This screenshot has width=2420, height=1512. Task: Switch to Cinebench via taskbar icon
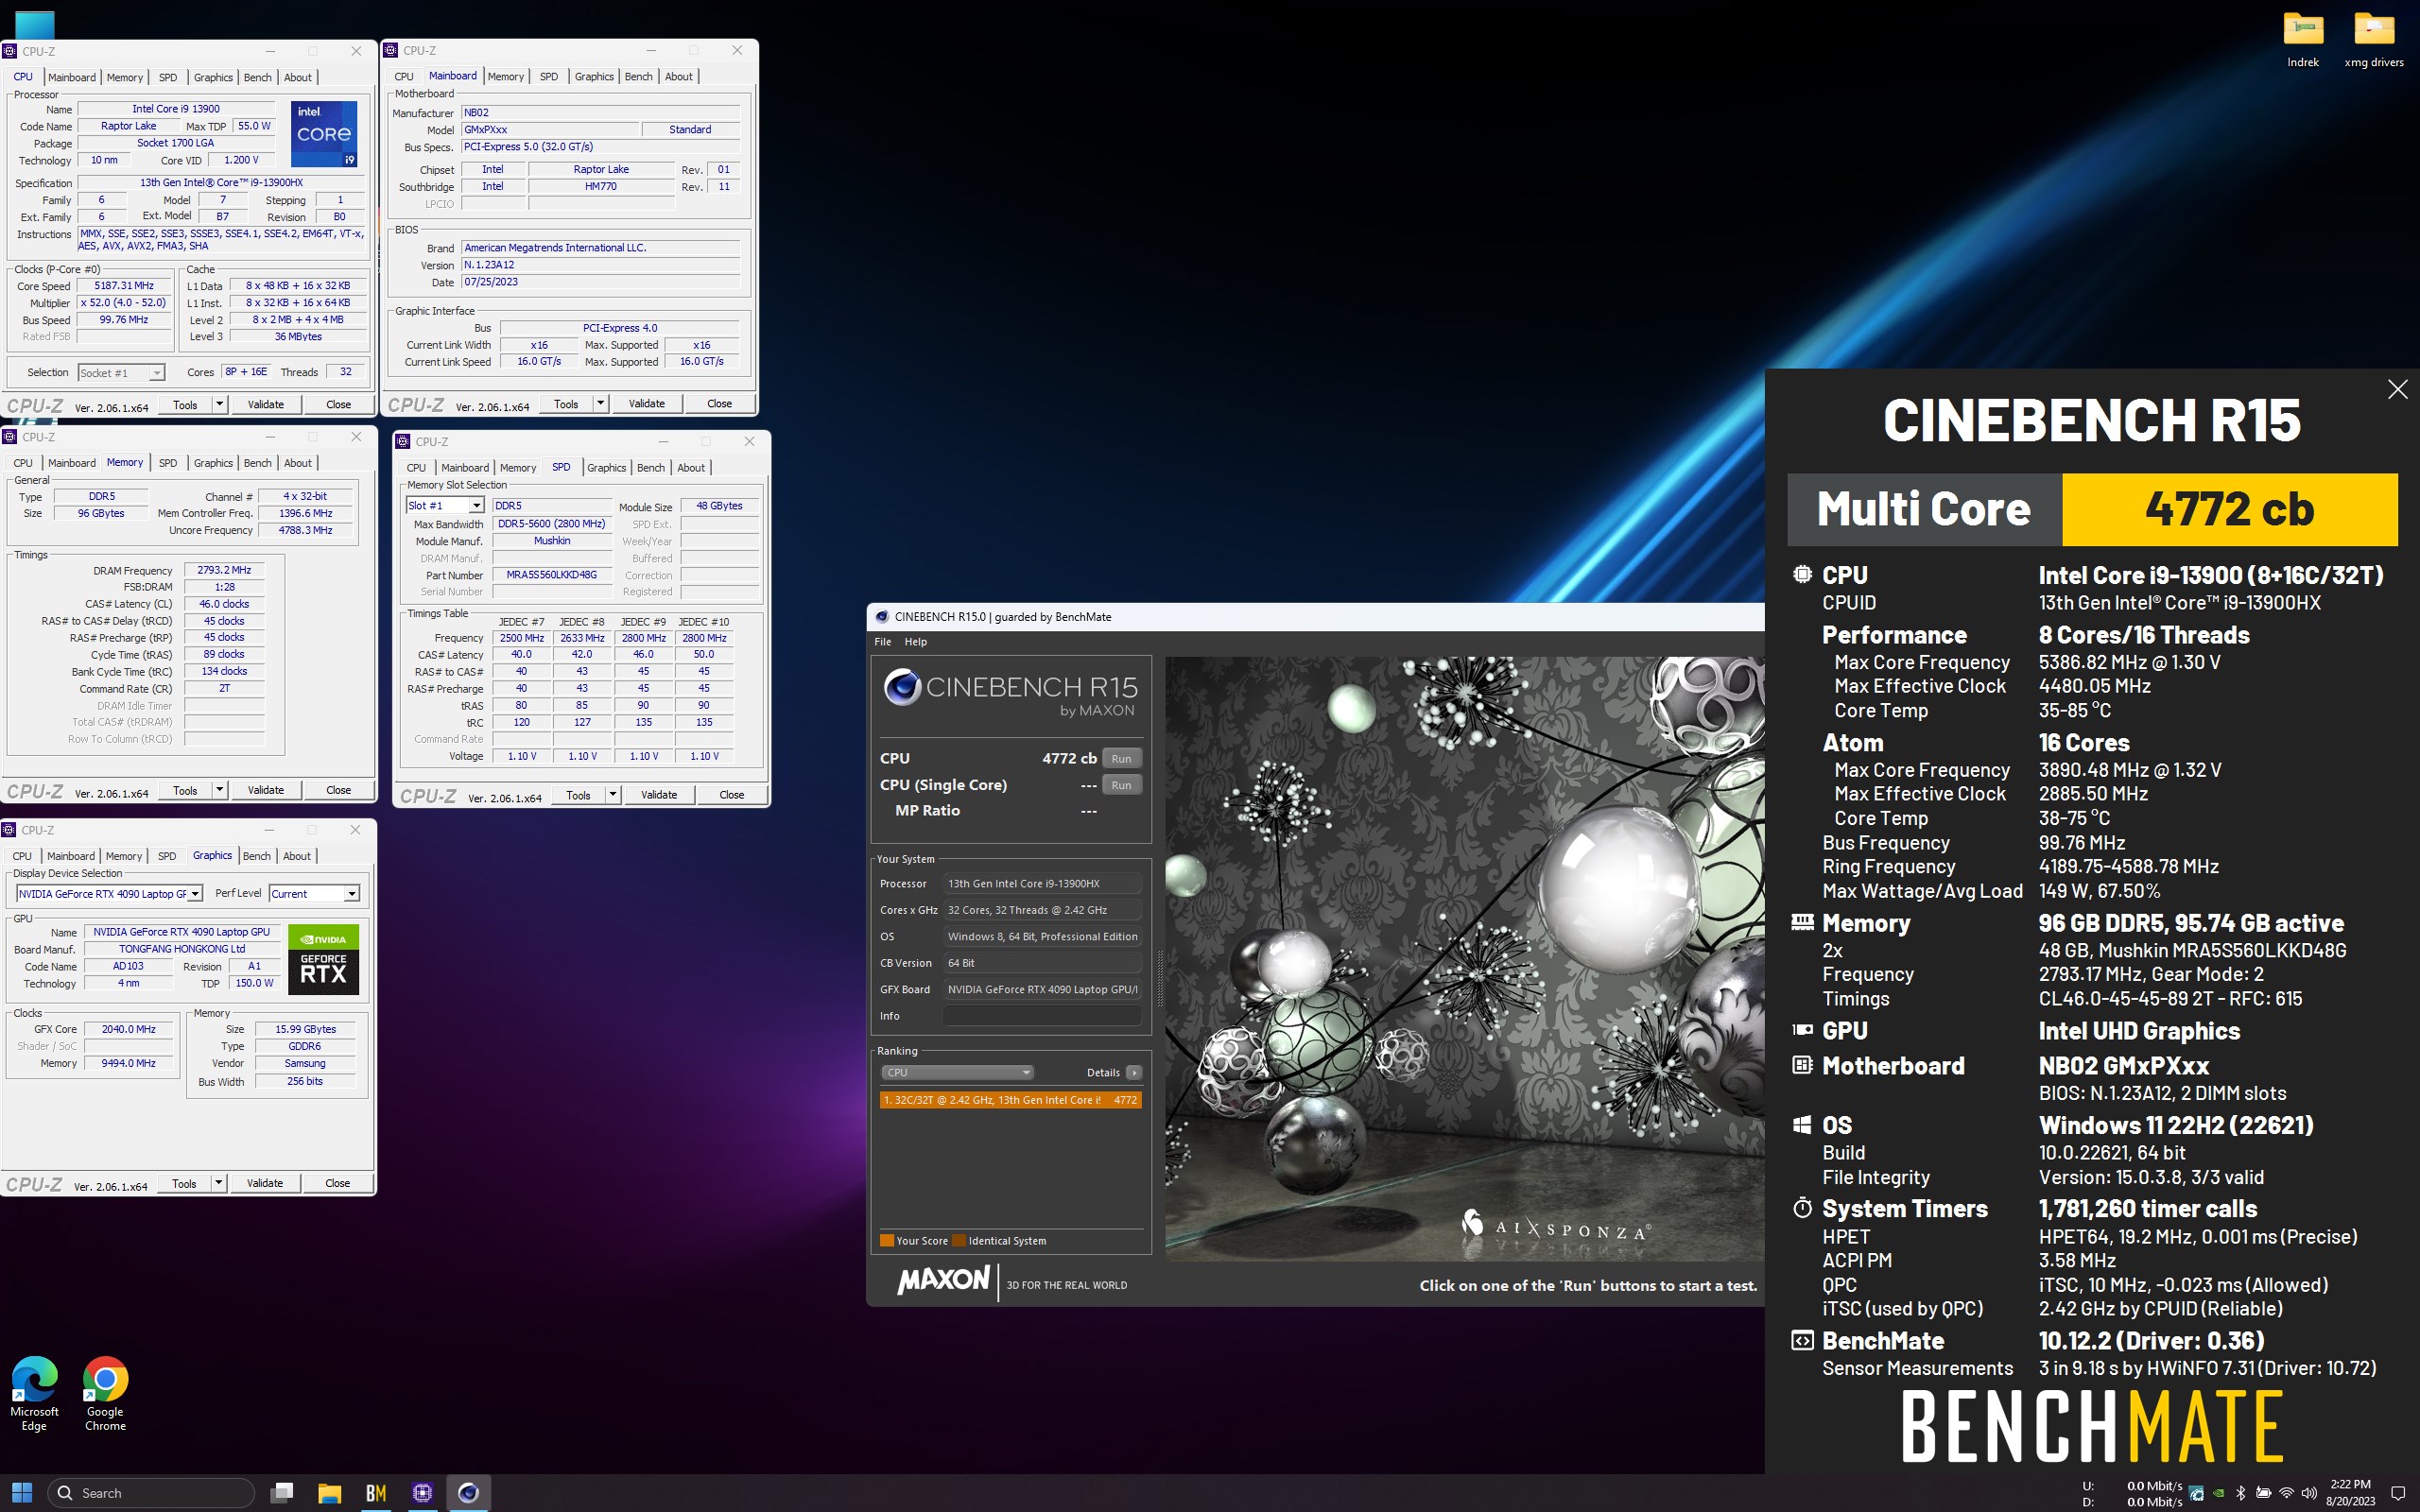point(468,1492)
